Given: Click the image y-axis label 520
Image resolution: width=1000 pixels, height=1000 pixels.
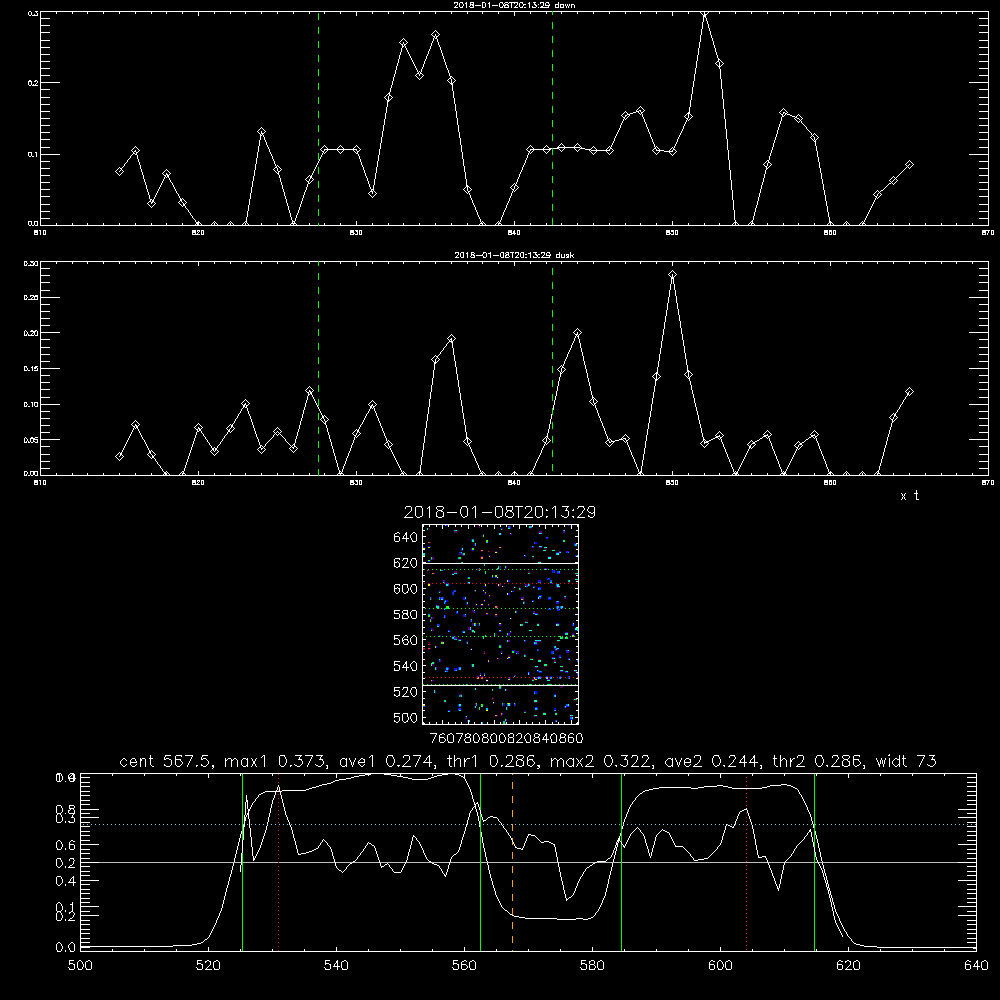Looking at the screenshot, I should [x=406, y=692].
